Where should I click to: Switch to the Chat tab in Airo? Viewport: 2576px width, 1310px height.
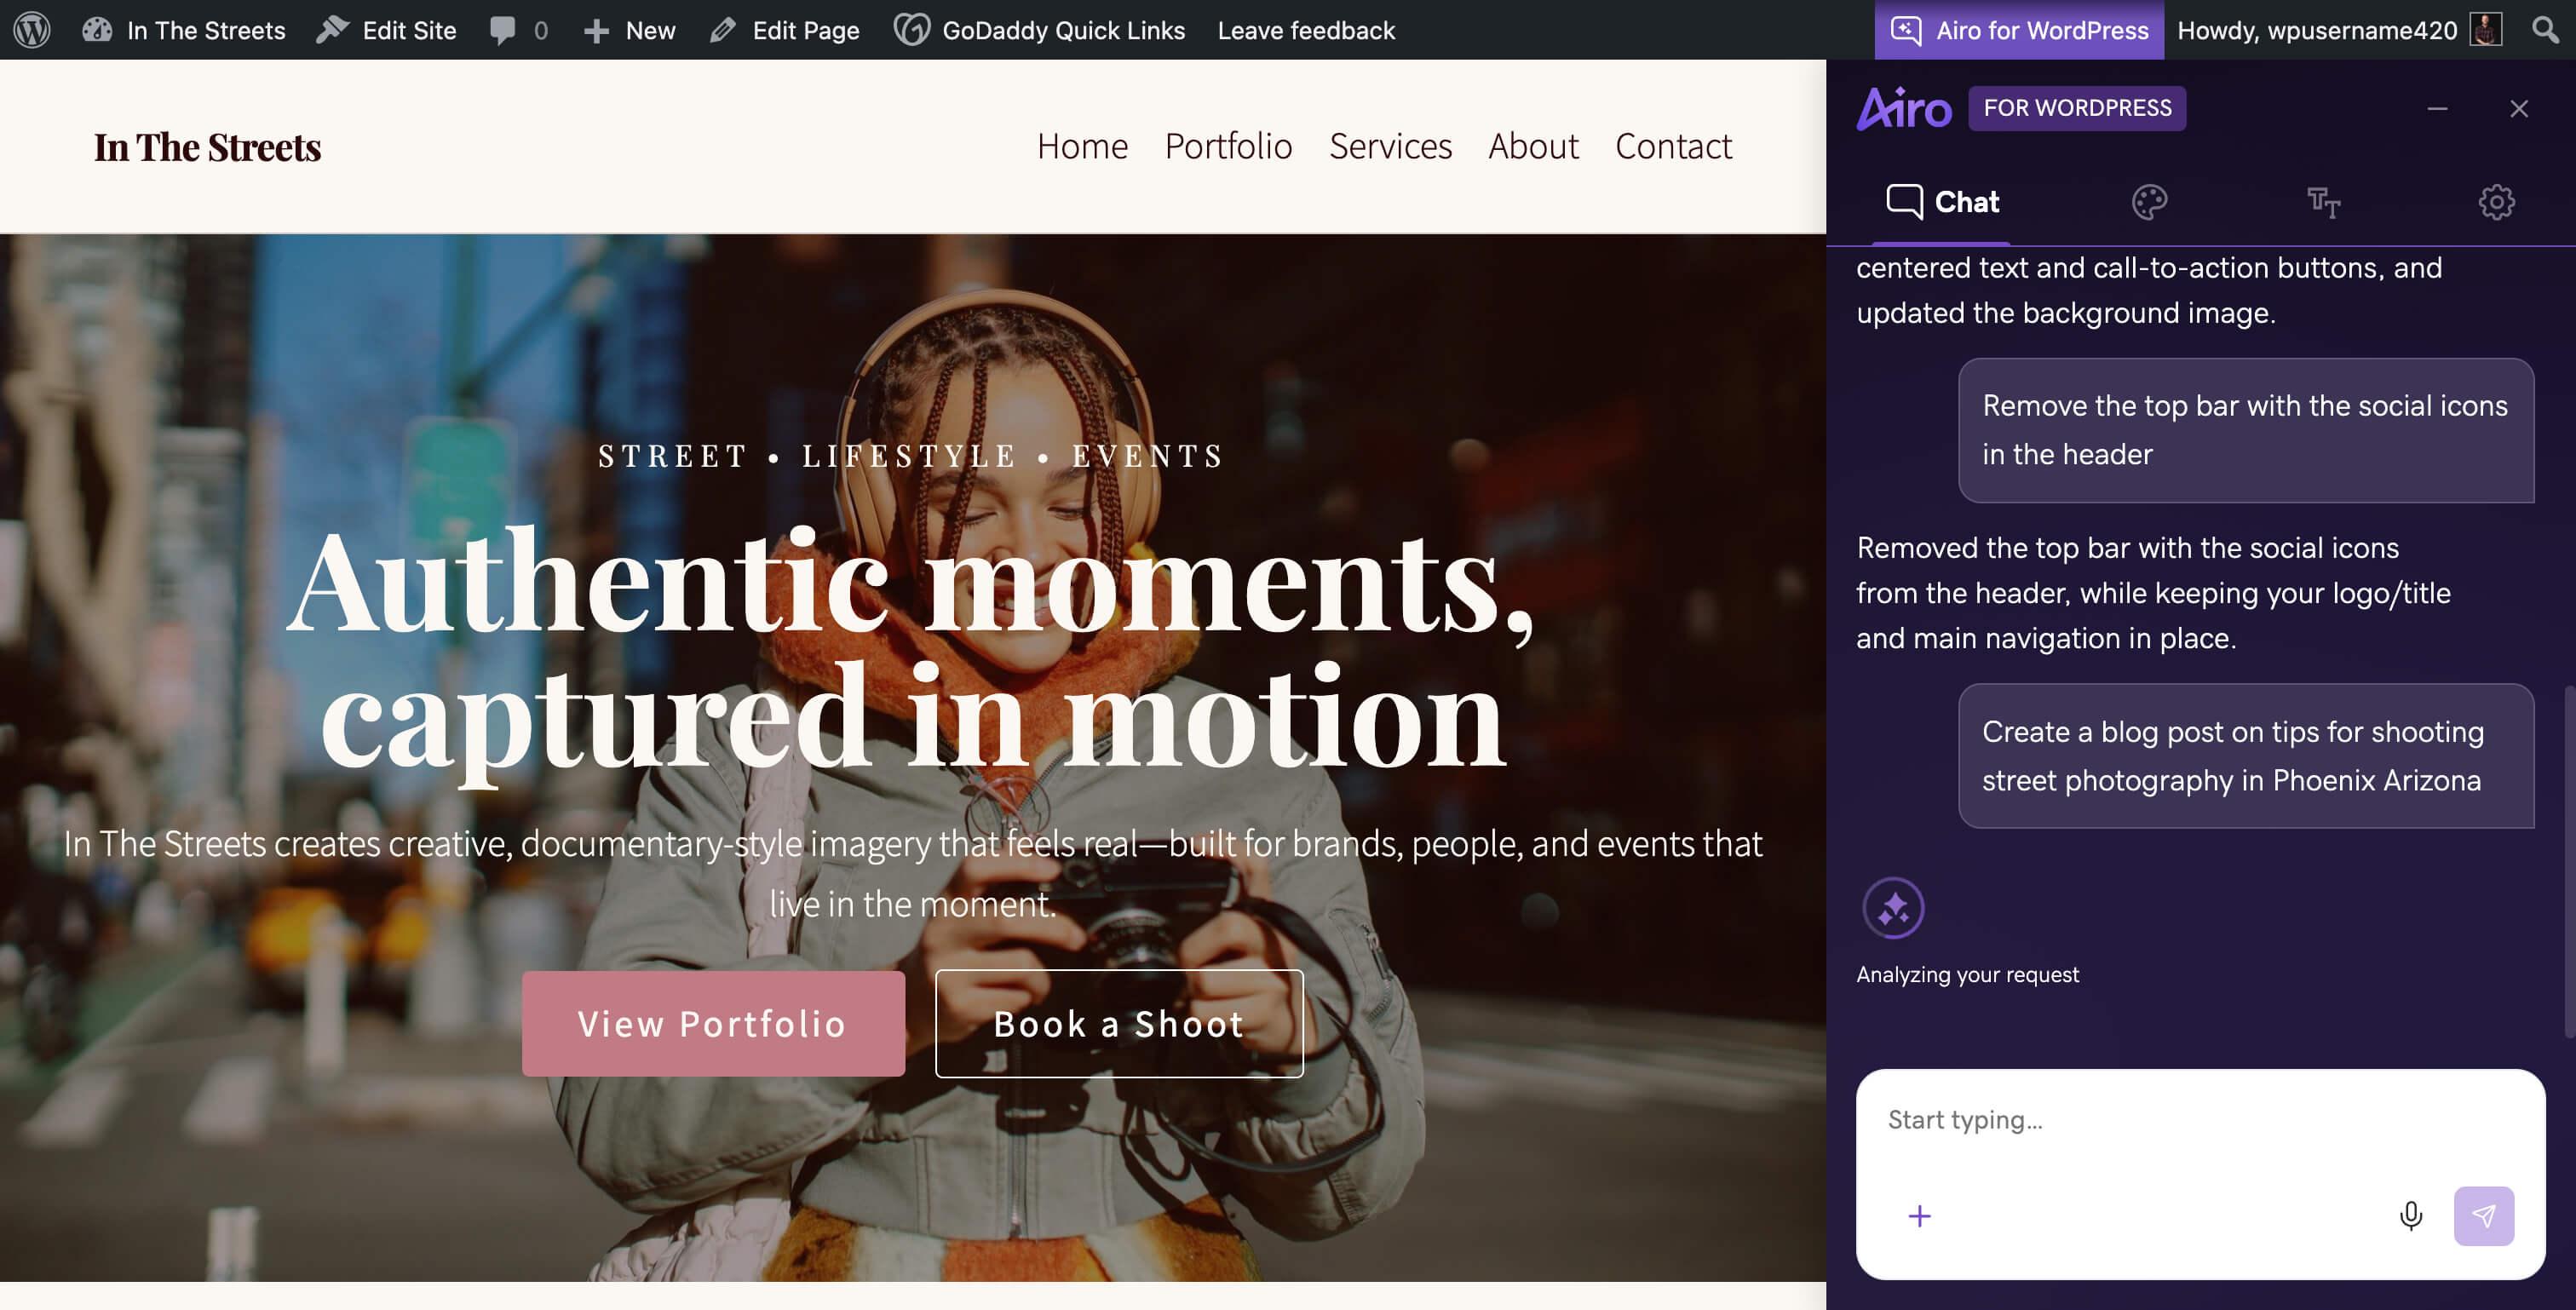click(1942, 202)
